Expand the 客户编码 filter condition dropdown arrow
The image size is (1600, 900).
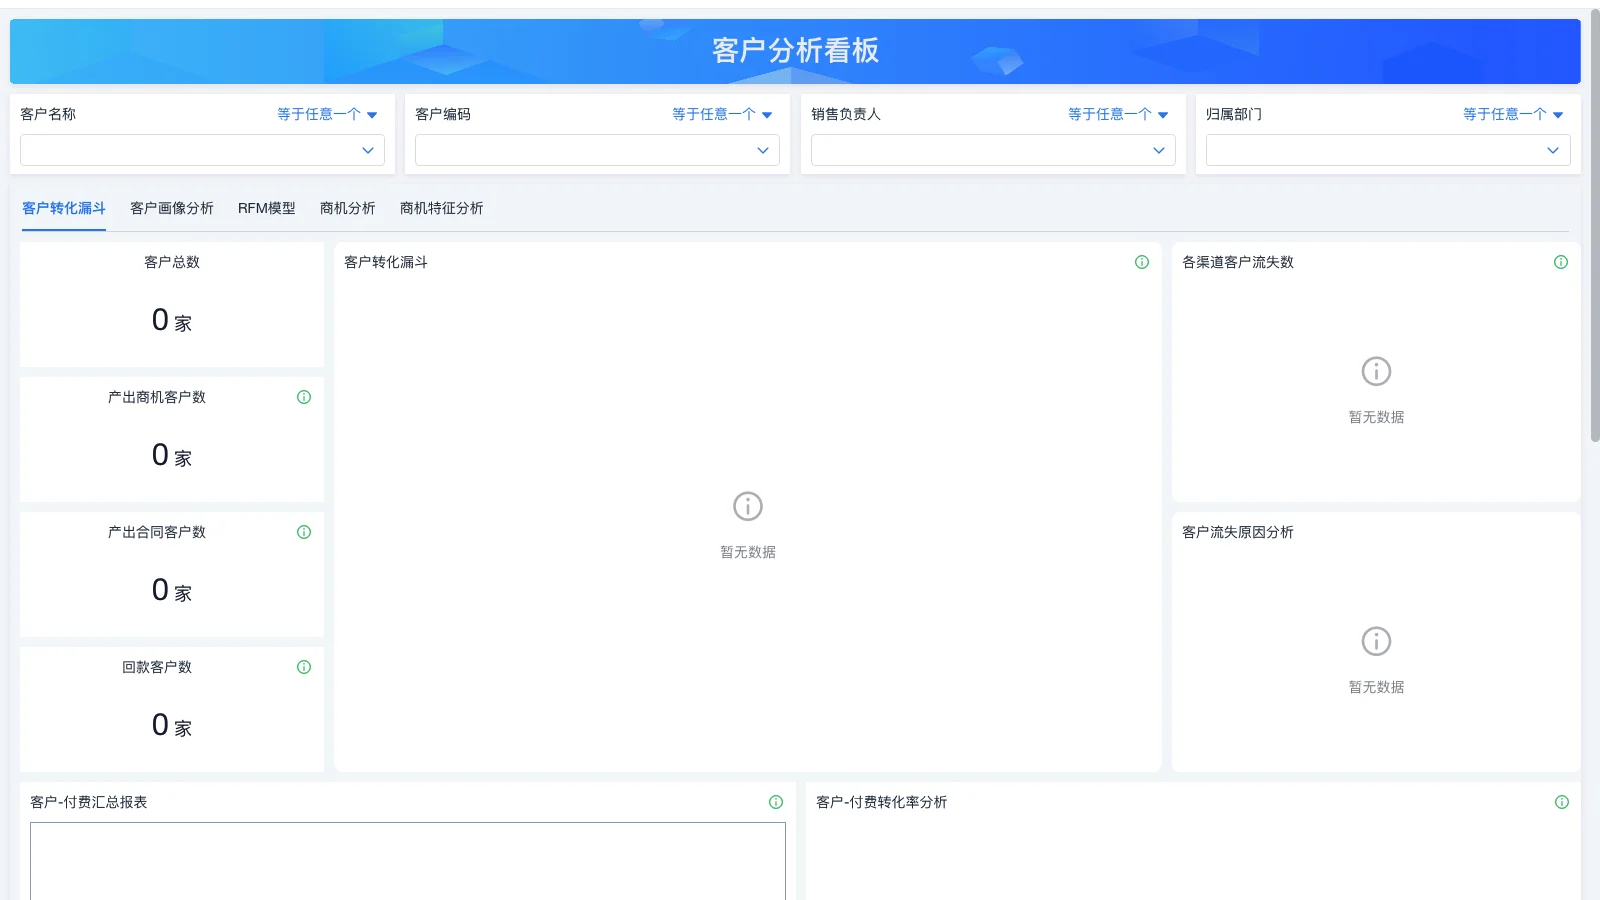click(768, 114)
